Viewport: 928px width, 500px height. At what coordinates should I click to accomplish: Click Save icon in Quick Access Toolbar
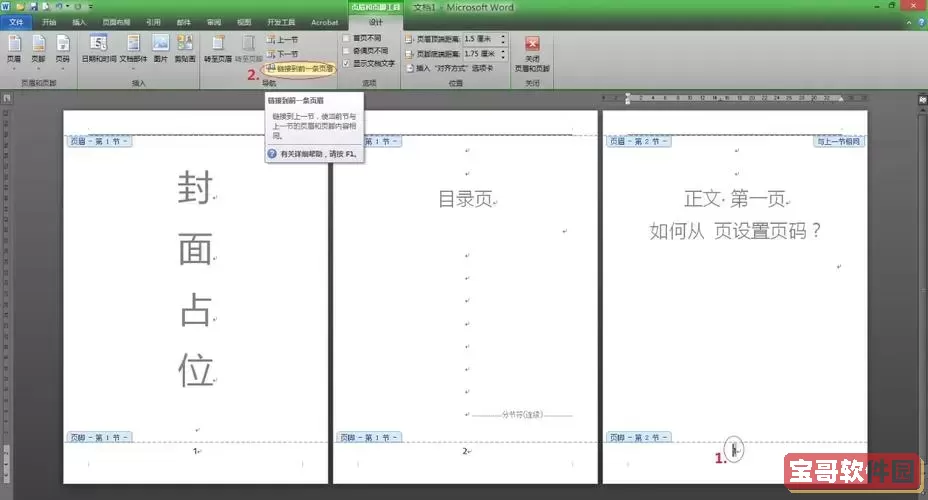point(34,7)
